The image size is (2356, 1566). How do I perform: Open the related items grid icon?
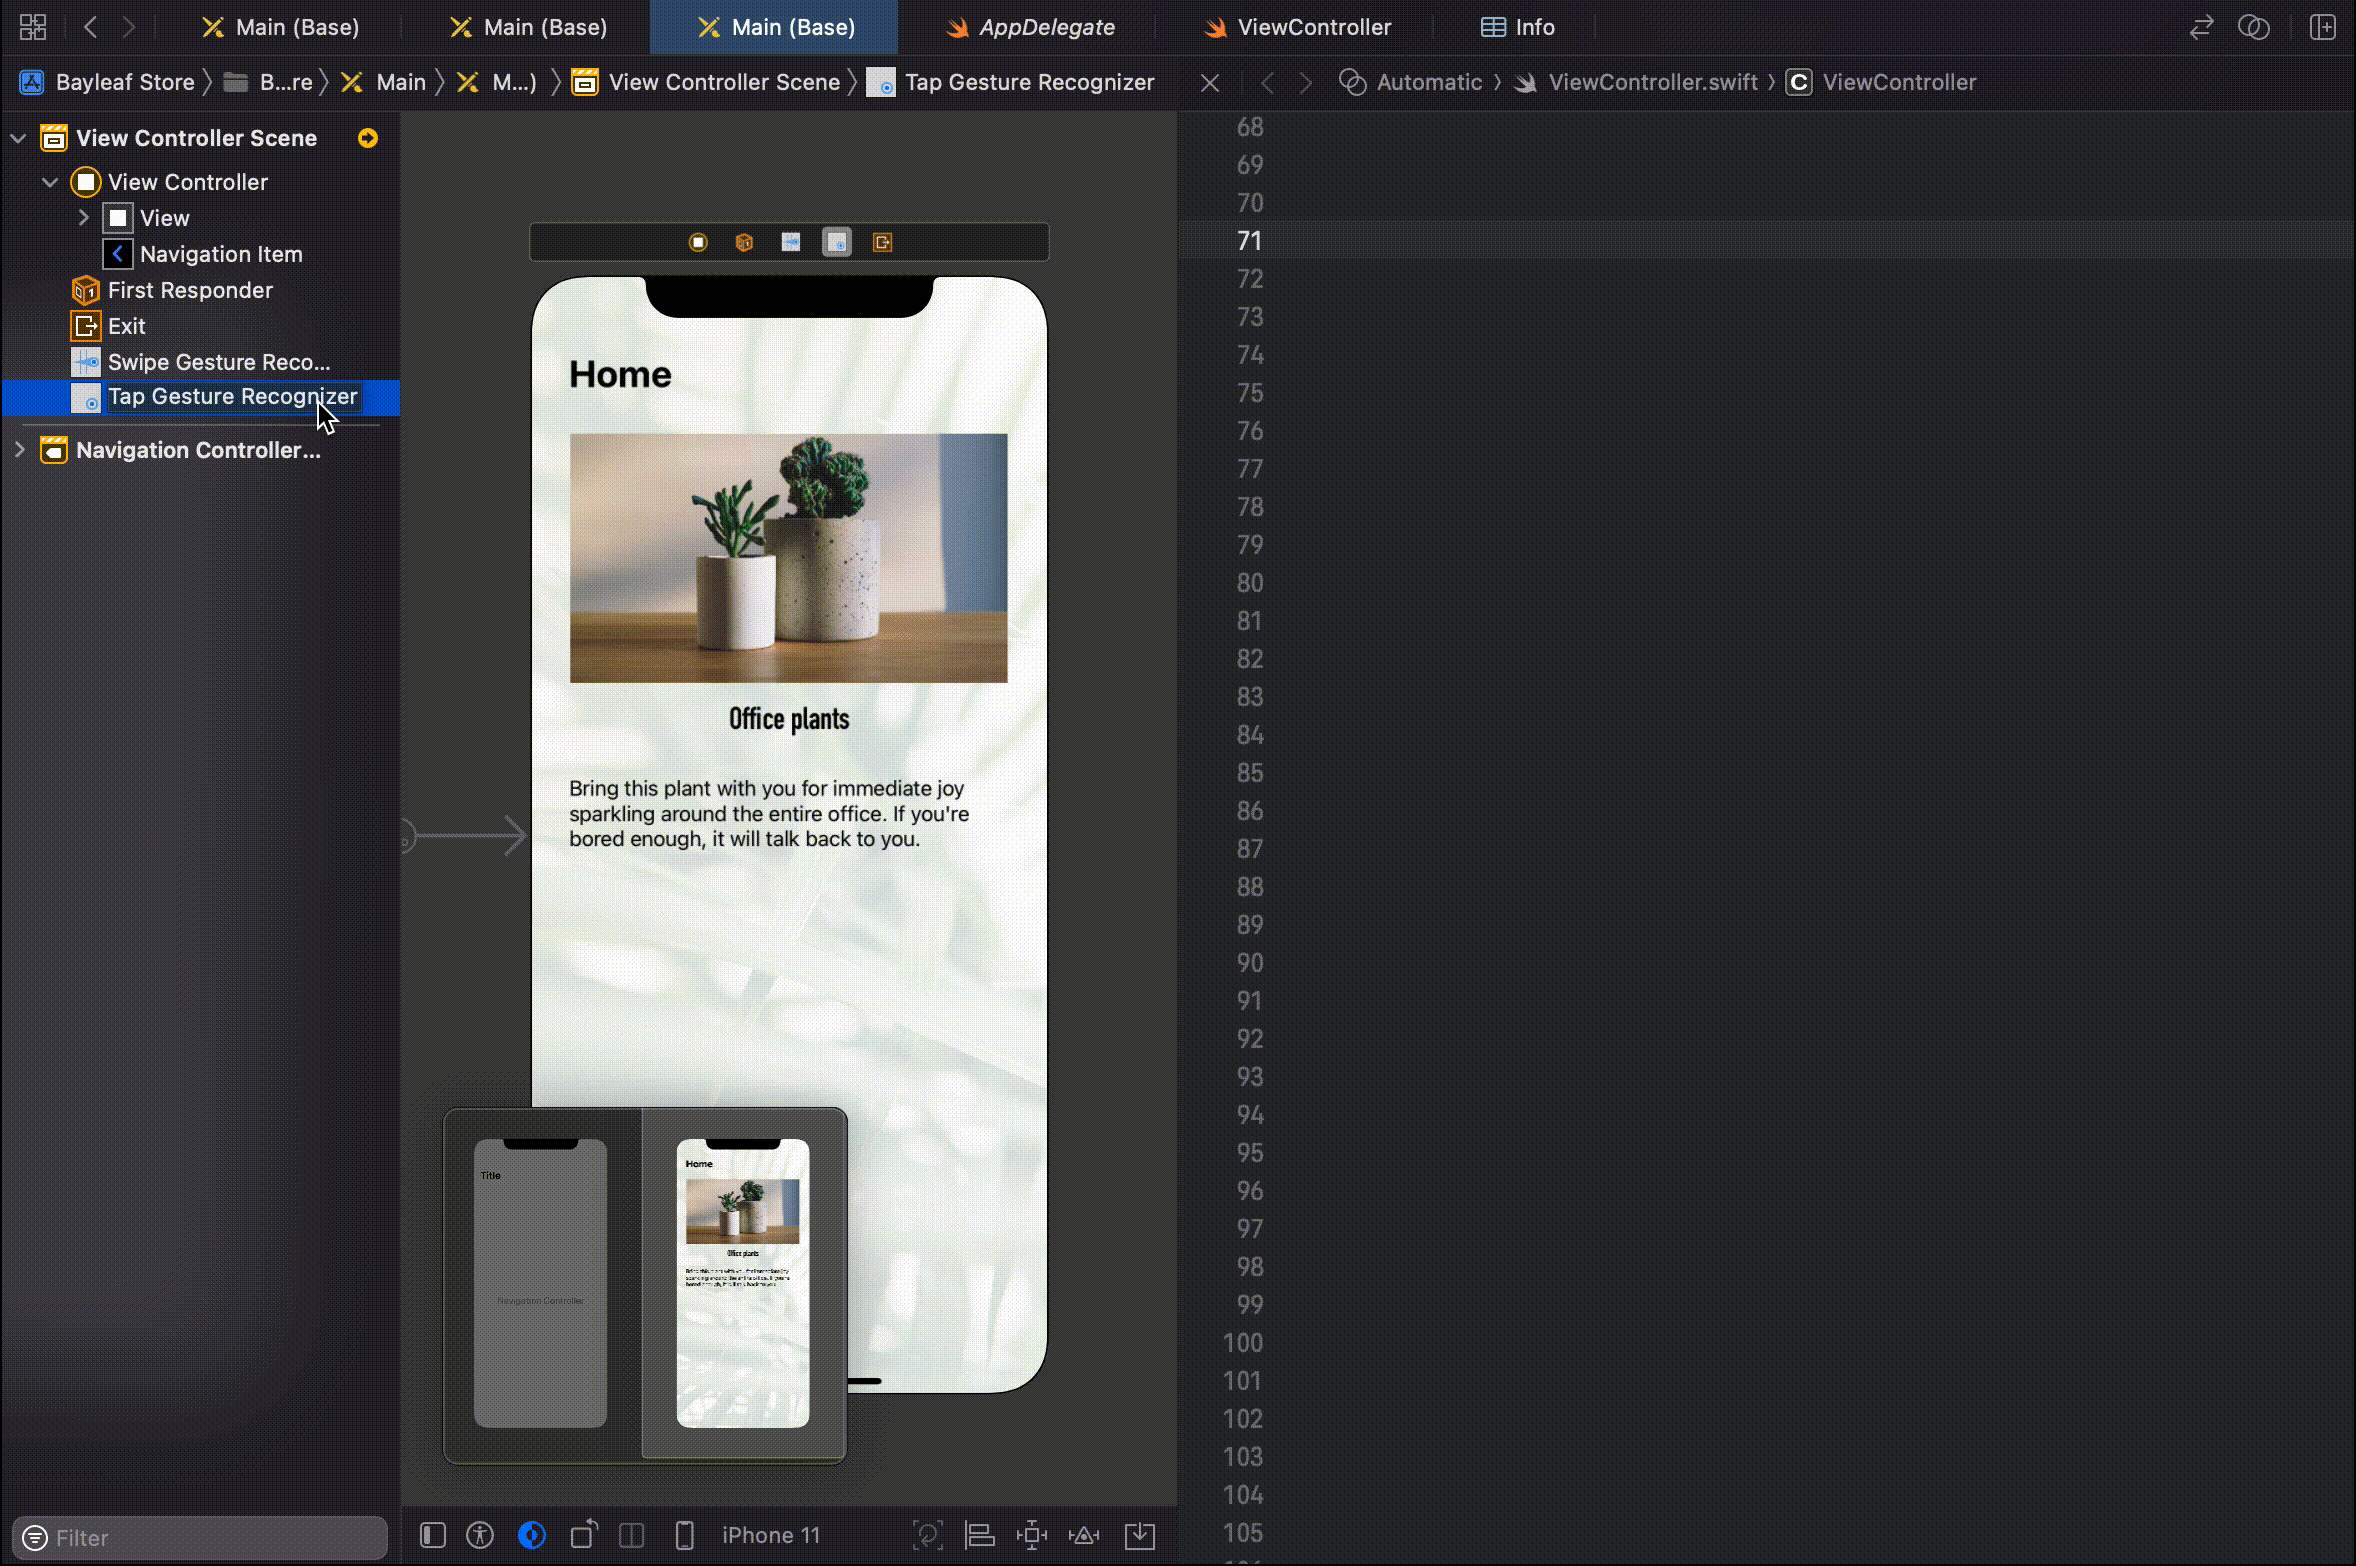[33, 27]
